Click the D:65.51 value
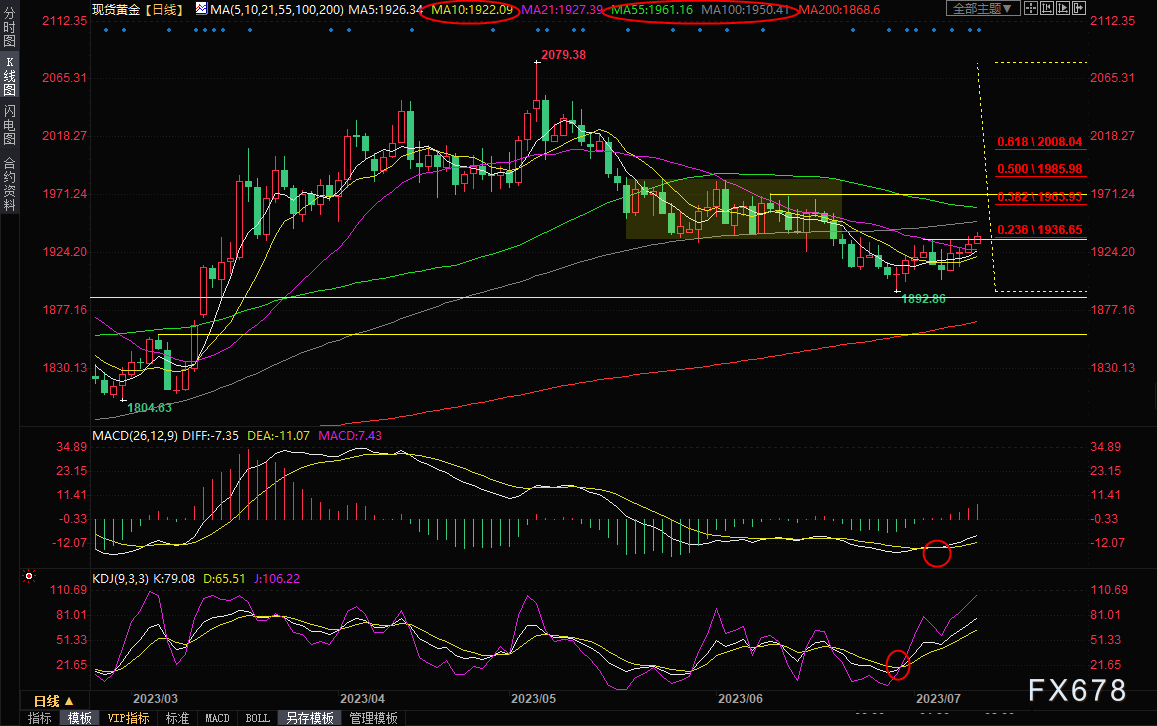Image resolution: width=1157 pixels, height=726 pixels. (x=224, y=578)
